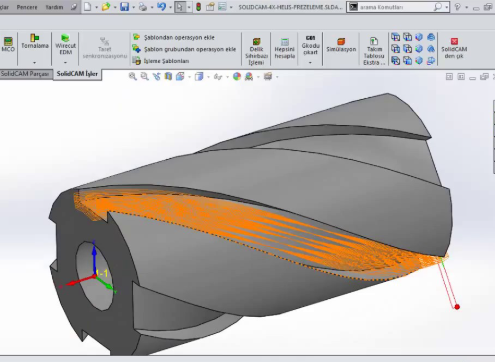Open the Help dropdown arrow

click(x=466, y=7)
